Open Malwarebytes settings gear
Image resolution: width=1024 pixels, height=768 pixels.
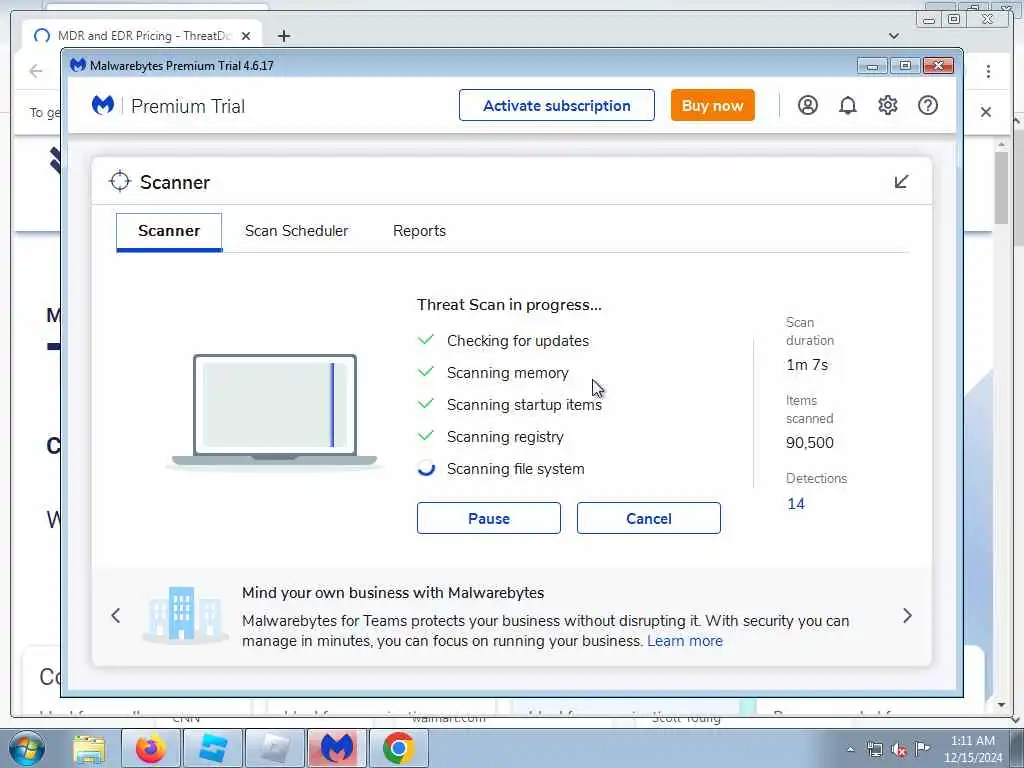tap(888, 105)
